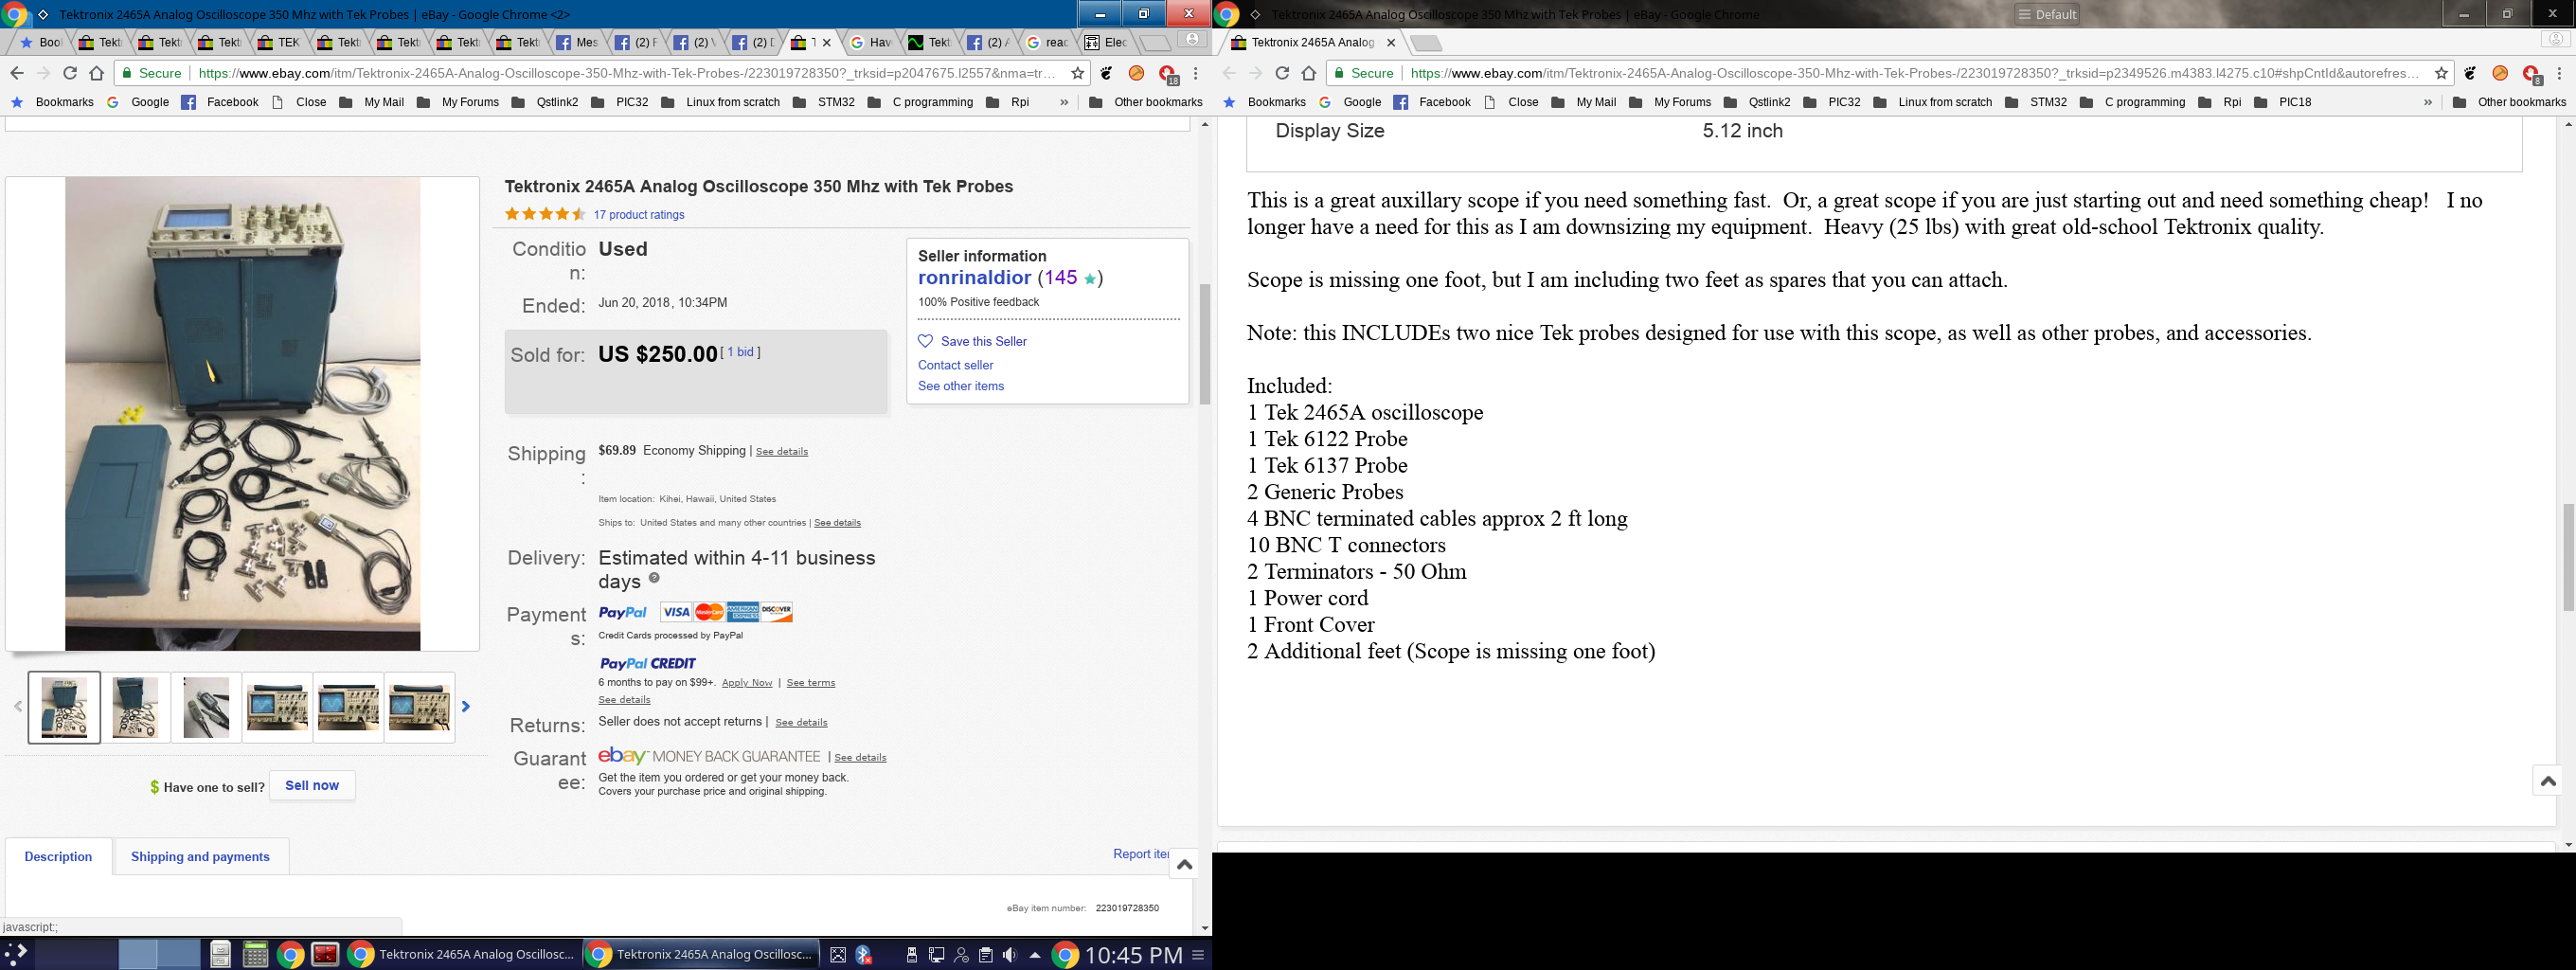The height and width of the screenshot is (970, 2576).
Task: Open the red extension with badge 8 in right window
Action: point(2532,74)
